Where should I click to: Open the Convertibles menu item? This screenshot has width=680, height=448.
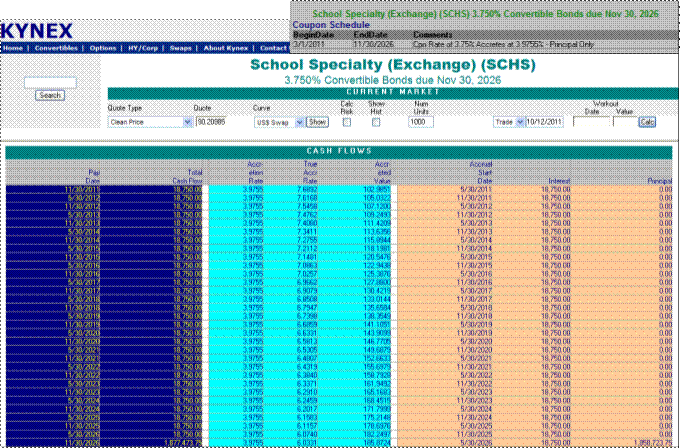[x=56, y=48]
